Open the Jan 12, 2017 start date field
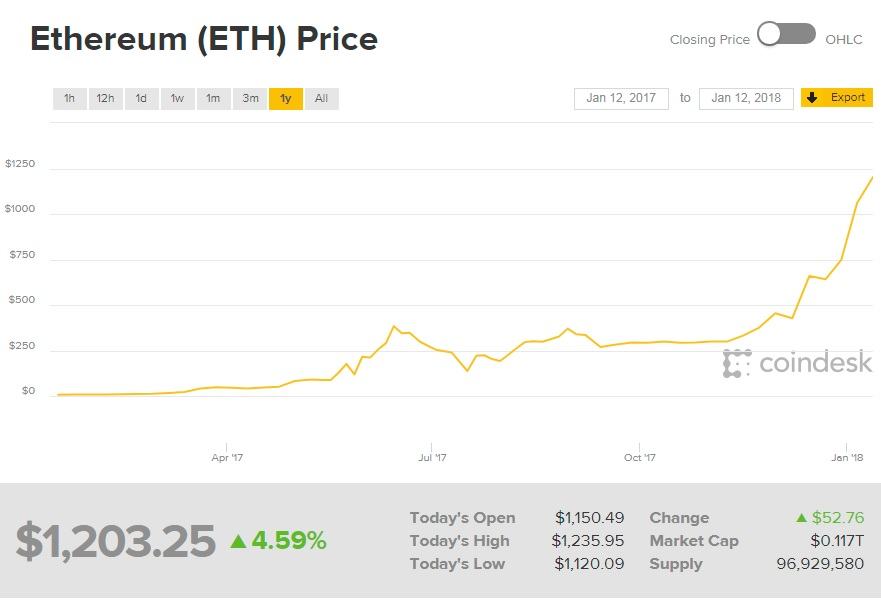 (620, 98)
